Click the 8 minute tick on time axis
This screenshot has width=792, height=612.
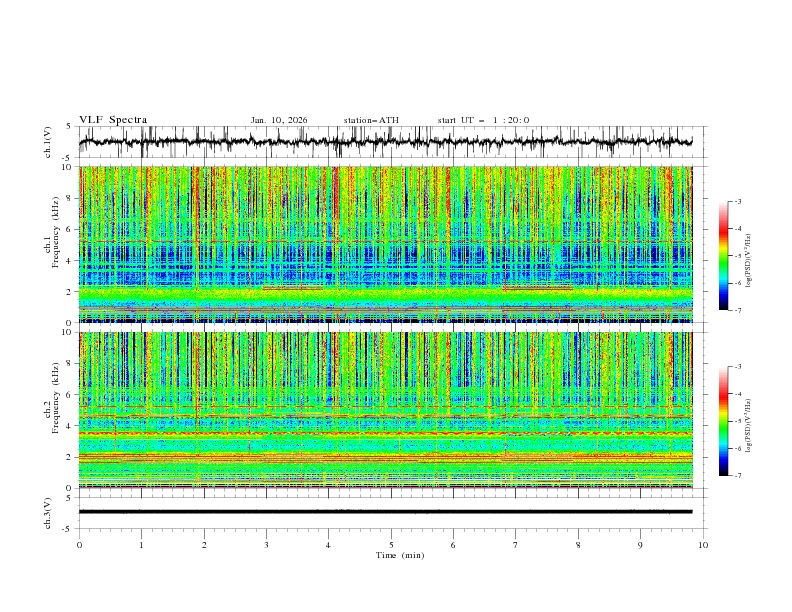578,544
